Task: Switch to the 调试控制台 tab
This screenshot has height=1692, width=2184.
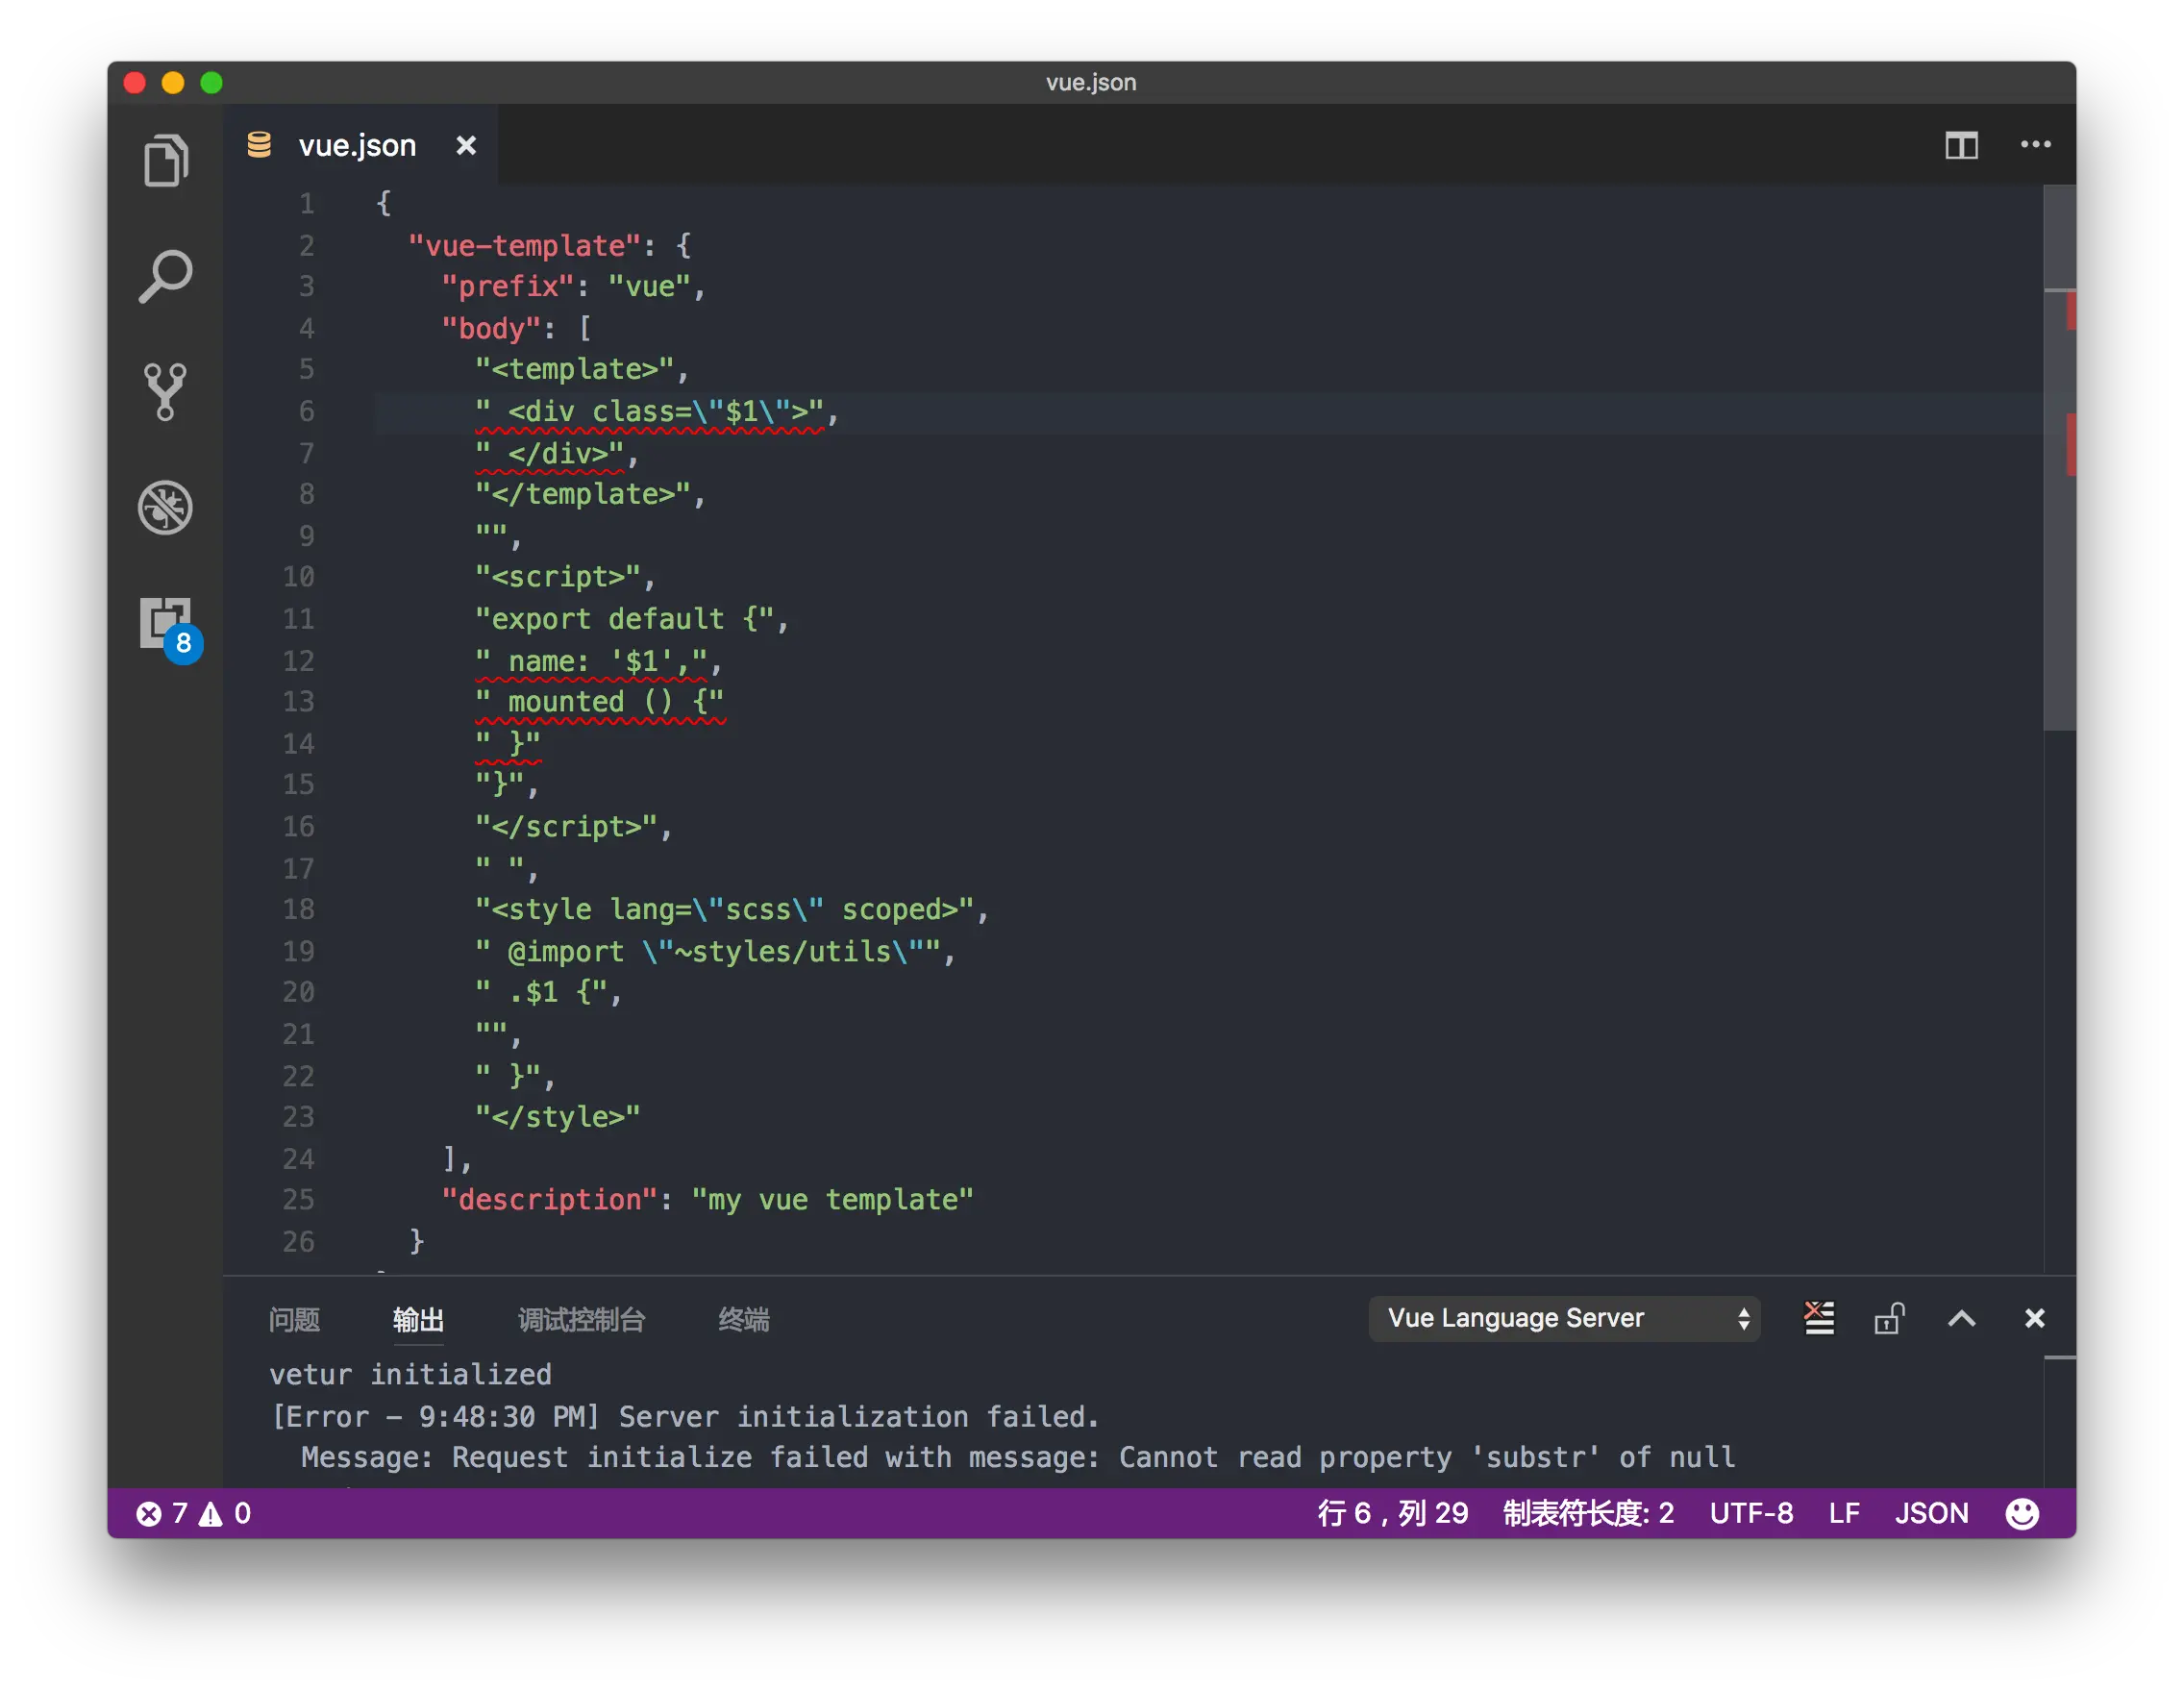Action: click(x=581, y=1320)
